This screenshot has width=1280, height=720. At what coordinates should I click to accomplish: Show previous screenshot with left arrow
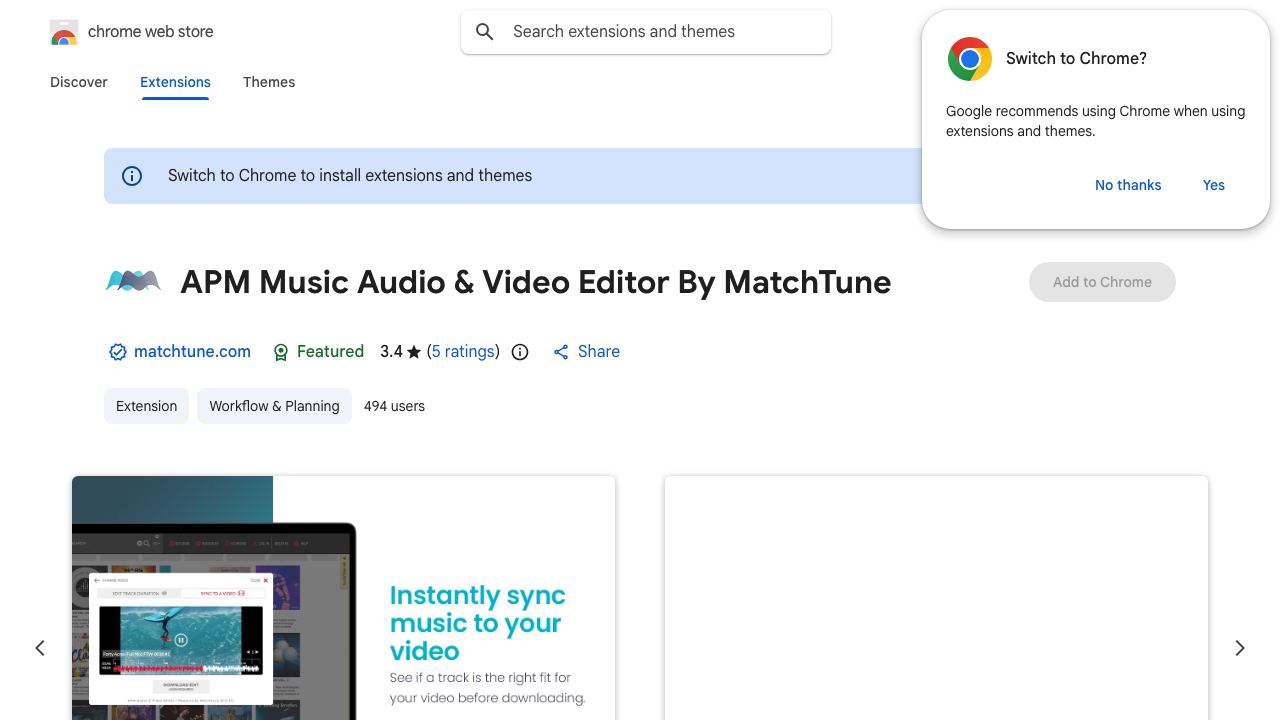tap(40, 648)
